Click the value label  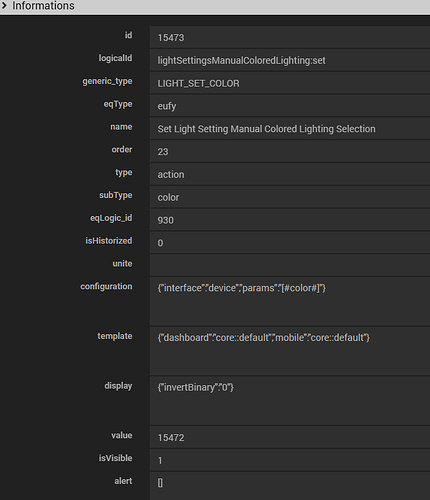(122, 435)
